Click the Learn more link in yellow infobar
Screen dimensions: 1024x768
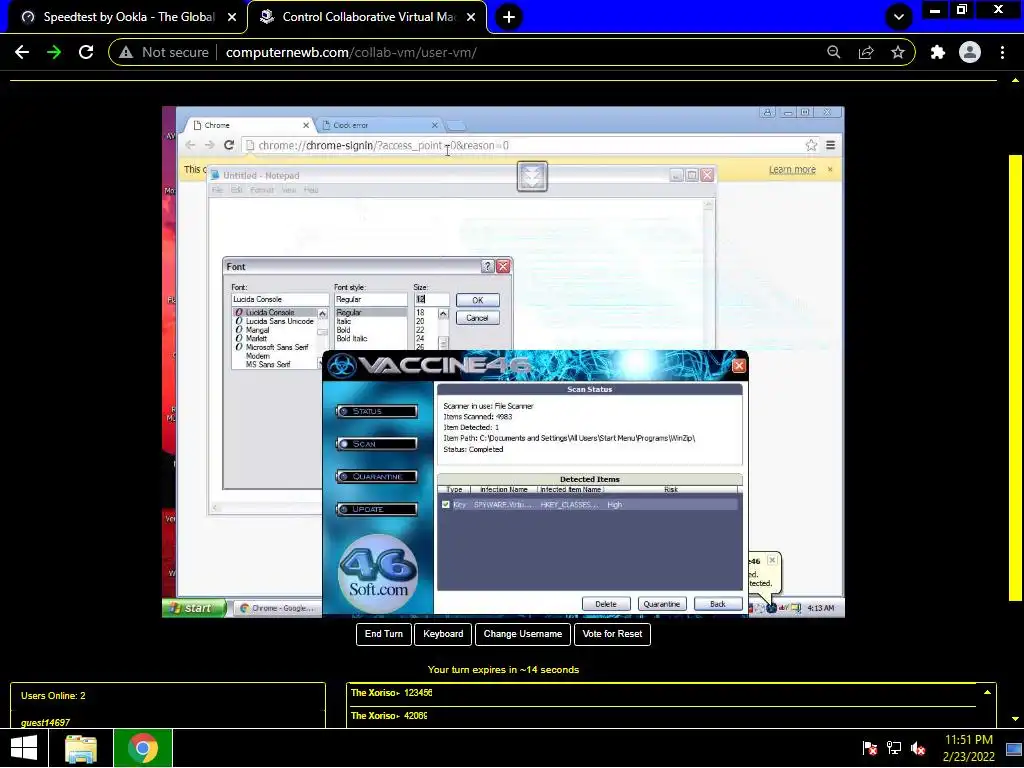(792, 170)
